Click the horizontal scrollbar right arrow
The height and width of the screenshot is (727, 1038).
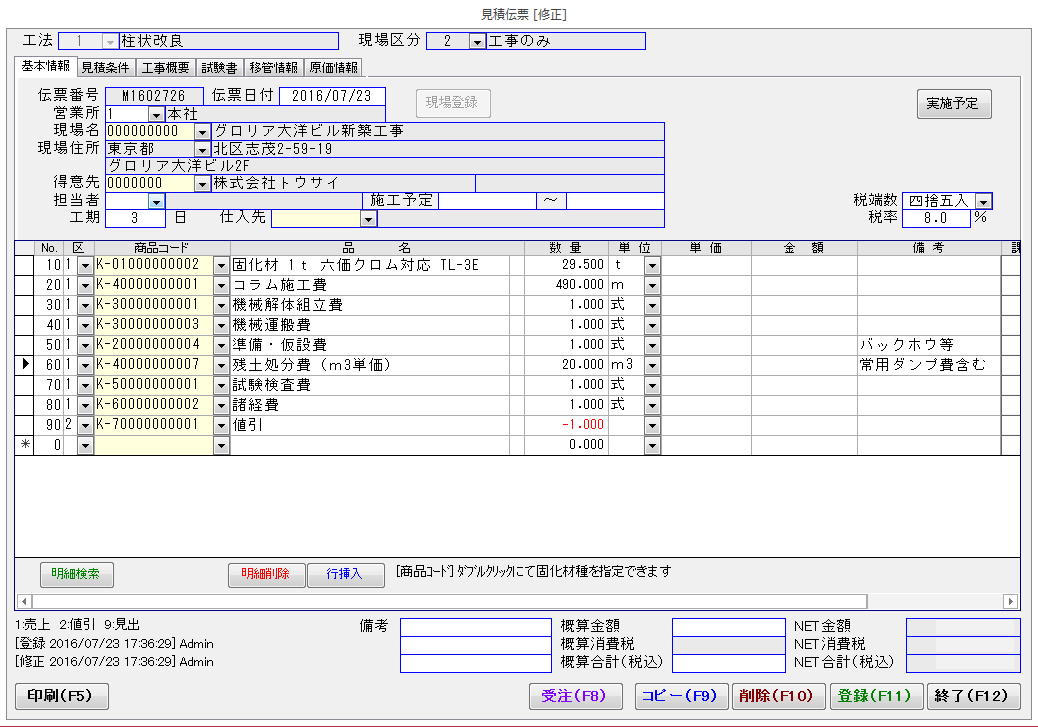(1010, 601)
